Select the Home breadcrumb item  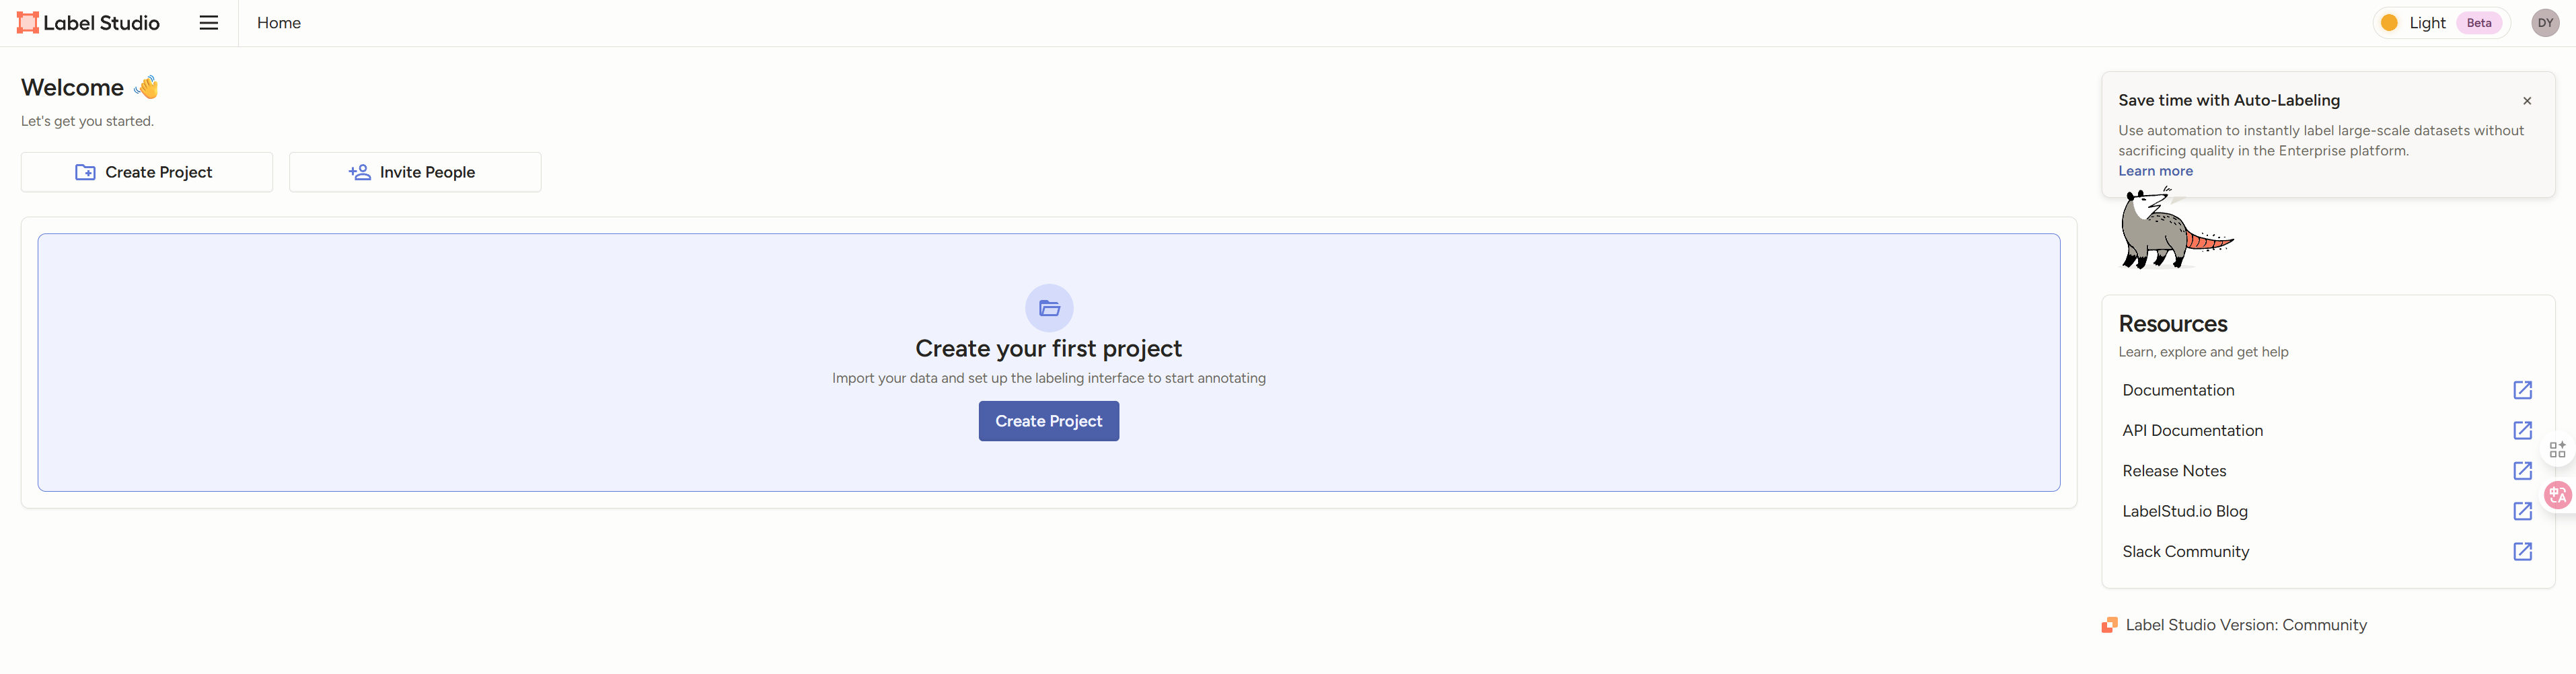pos(278,23)
